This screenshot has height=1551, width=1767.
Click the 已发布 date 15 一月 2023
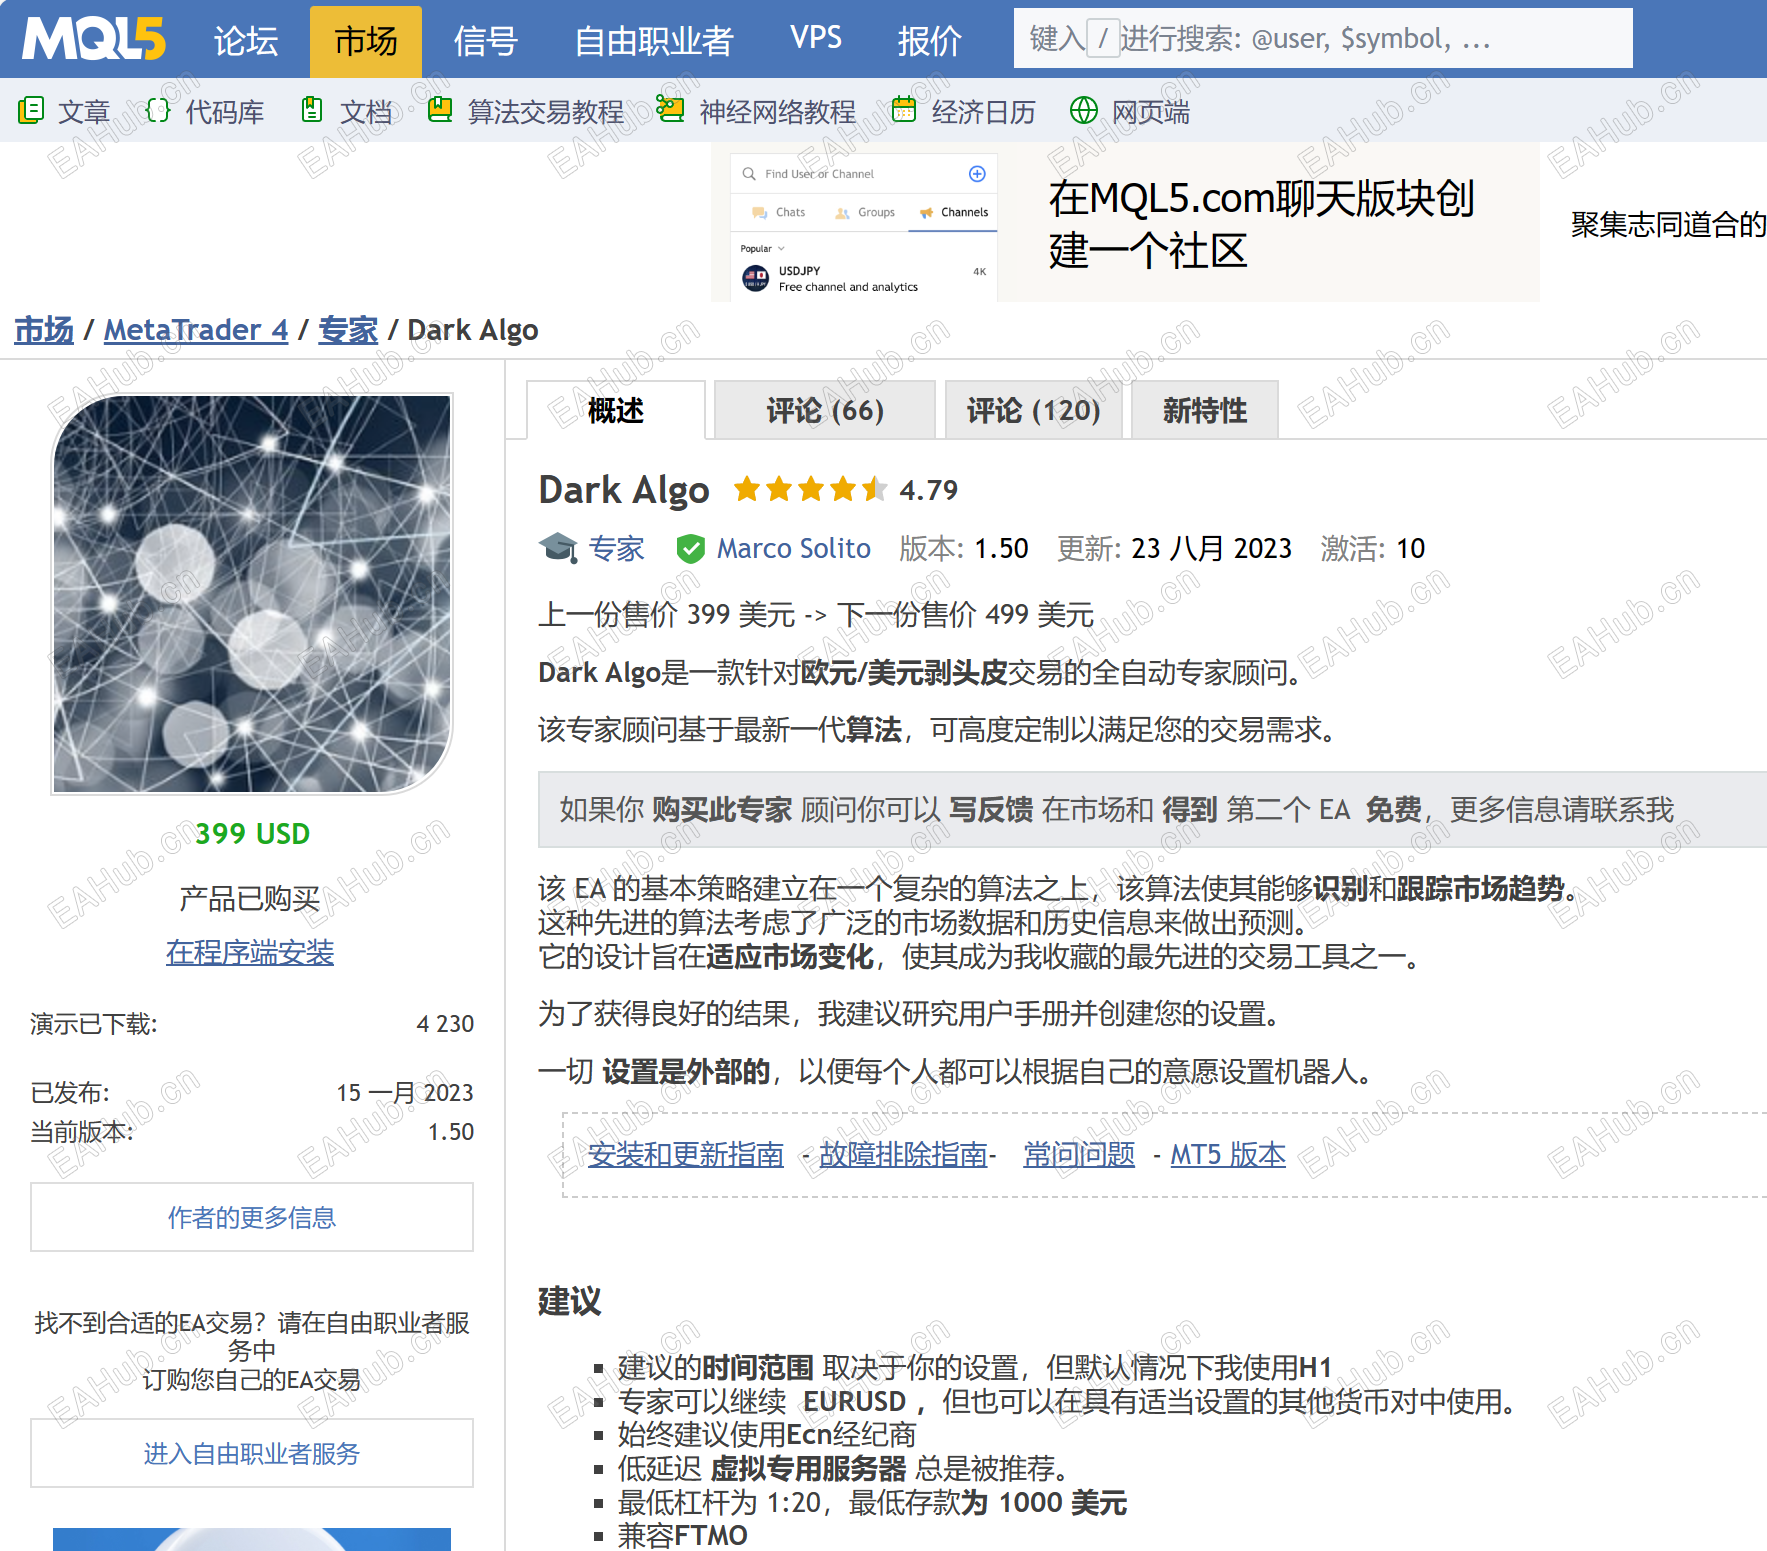click(x=405, y=1092)
